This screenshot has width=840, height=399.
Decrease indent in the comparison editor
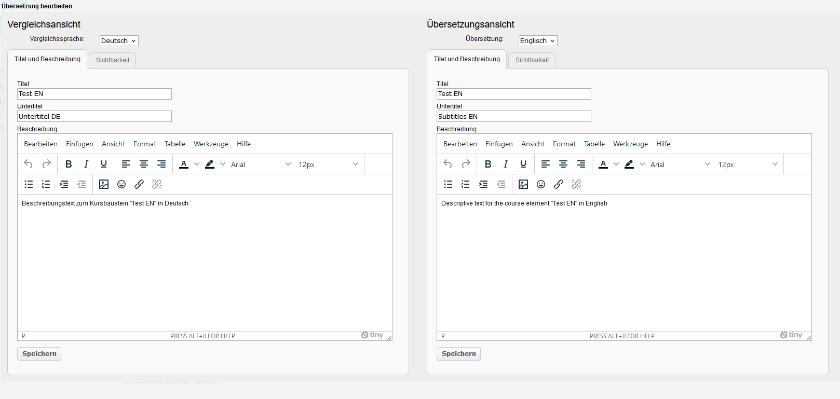[x=82, y=184]
